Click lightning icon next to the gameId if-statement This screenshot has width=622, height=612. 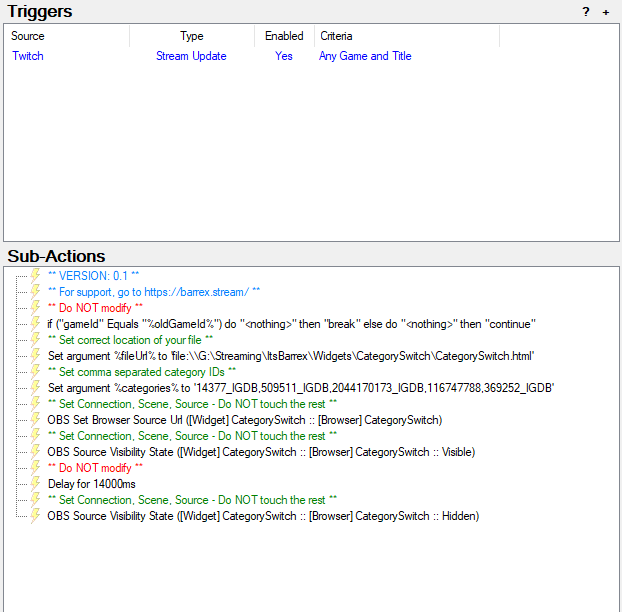click(36, 323)
